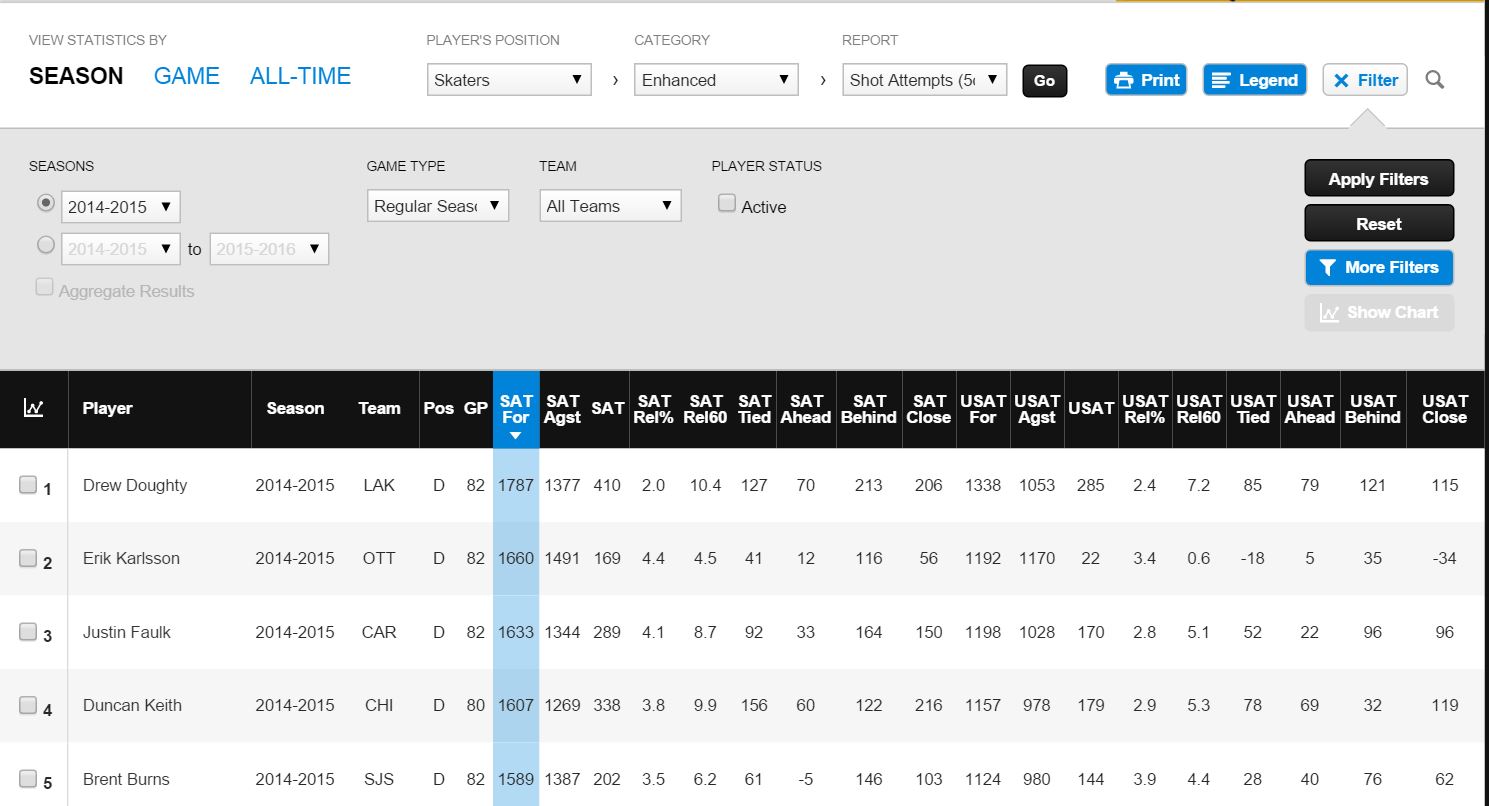Click the Show Chart button
This screenshot has height=806, width=1489.
[x=1379, y=312]
